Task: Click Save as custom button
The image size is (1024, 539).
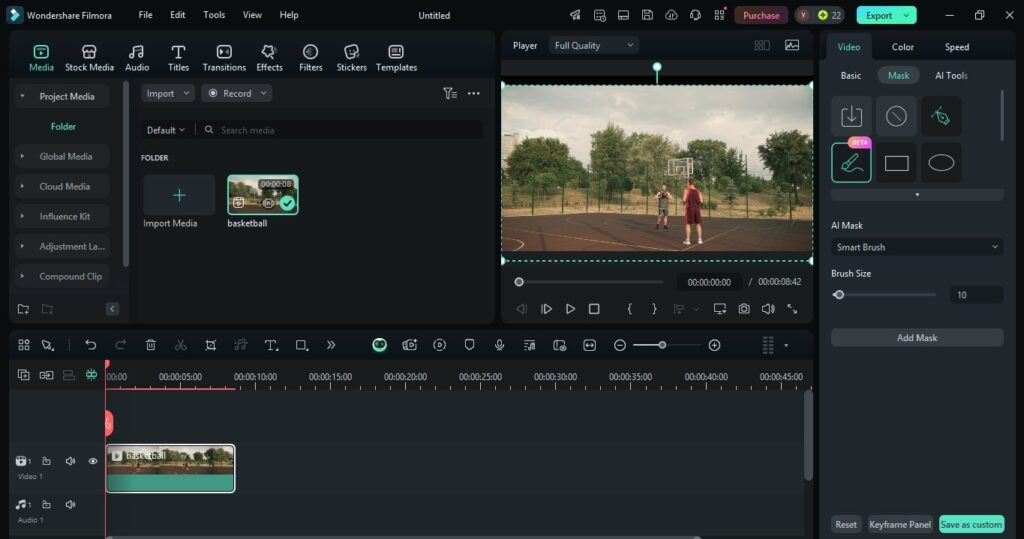Action: click(971, 524)
